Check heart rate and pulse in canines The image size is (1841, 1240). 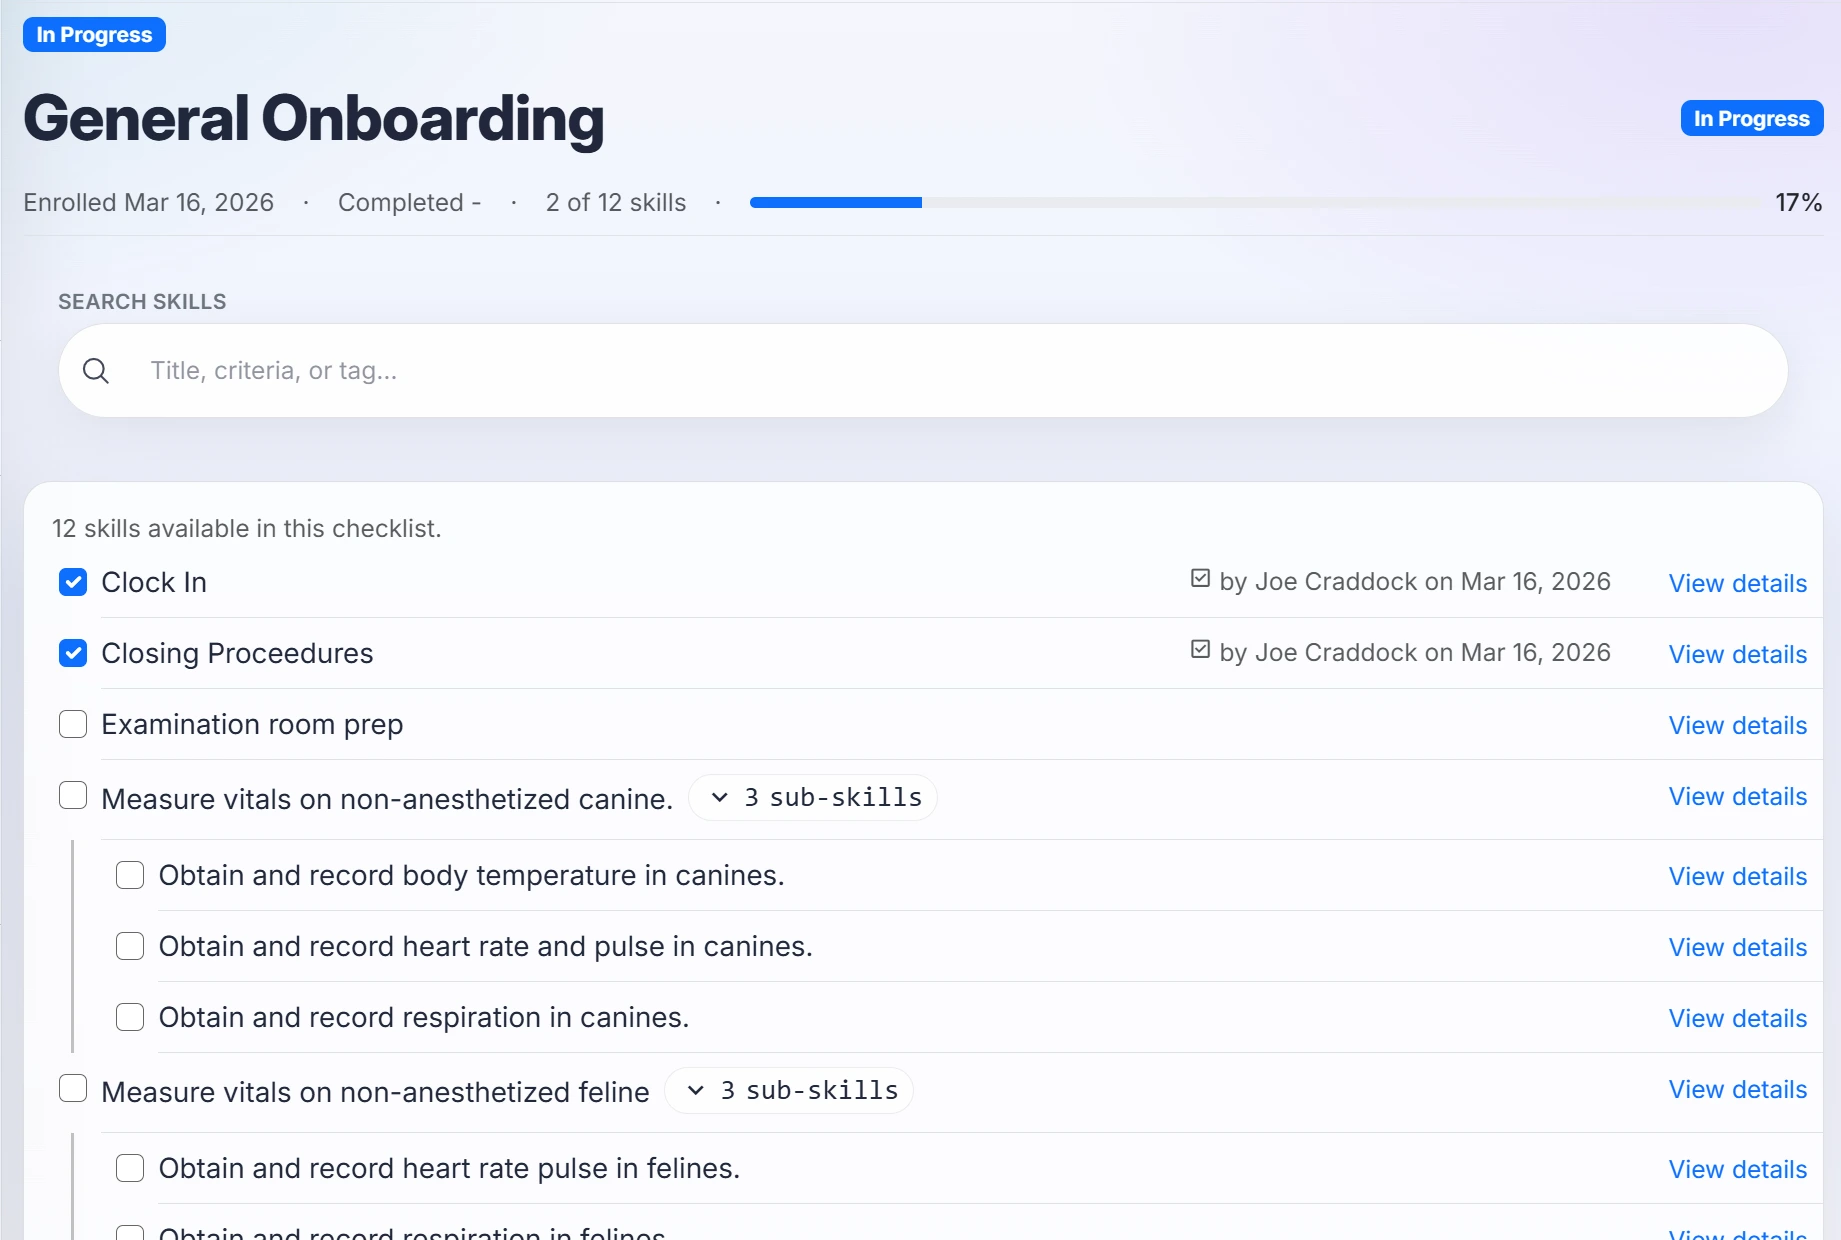point(130,946)
